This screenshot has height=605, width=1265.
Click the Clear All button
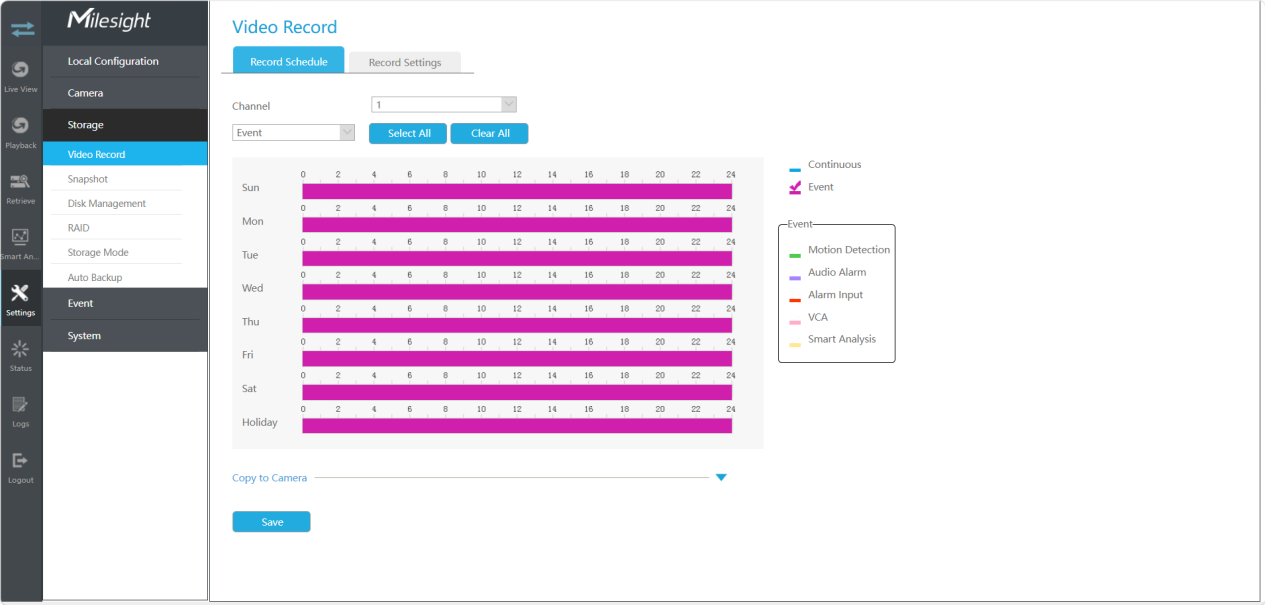[489, 133]
